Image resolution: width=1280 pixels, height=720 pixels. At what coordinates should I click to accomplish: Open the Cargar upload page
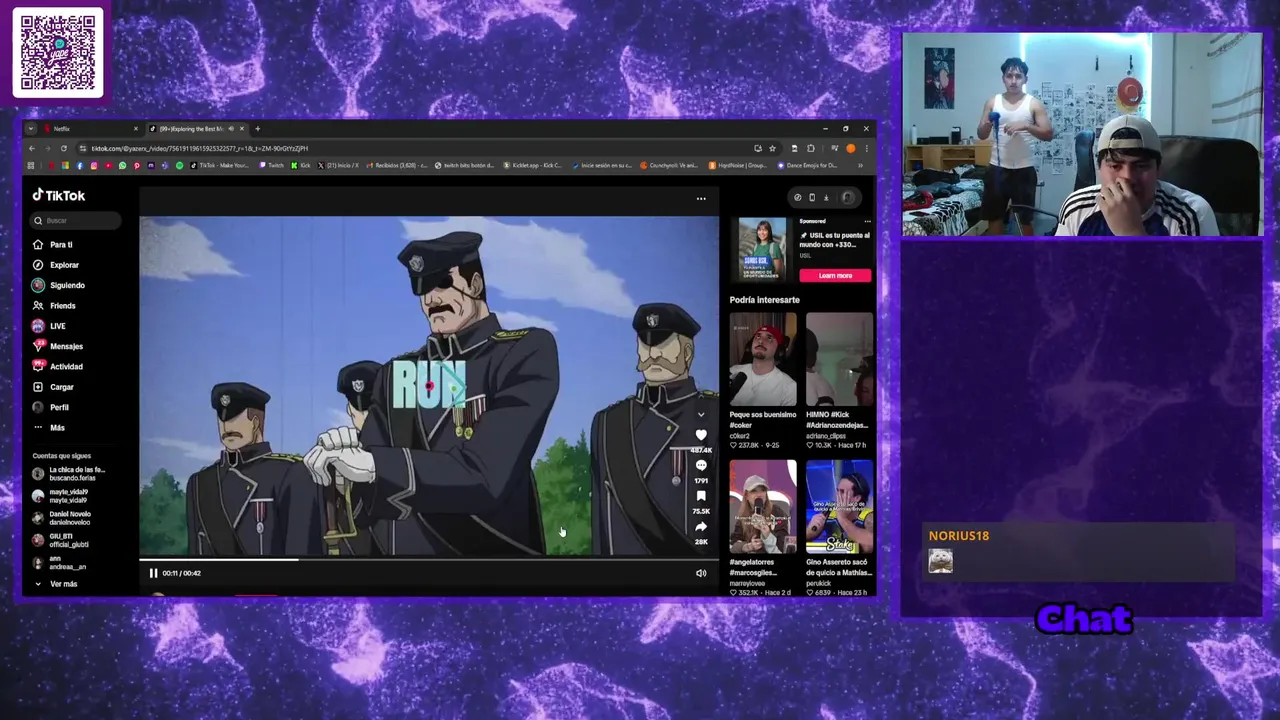(53, 387)
